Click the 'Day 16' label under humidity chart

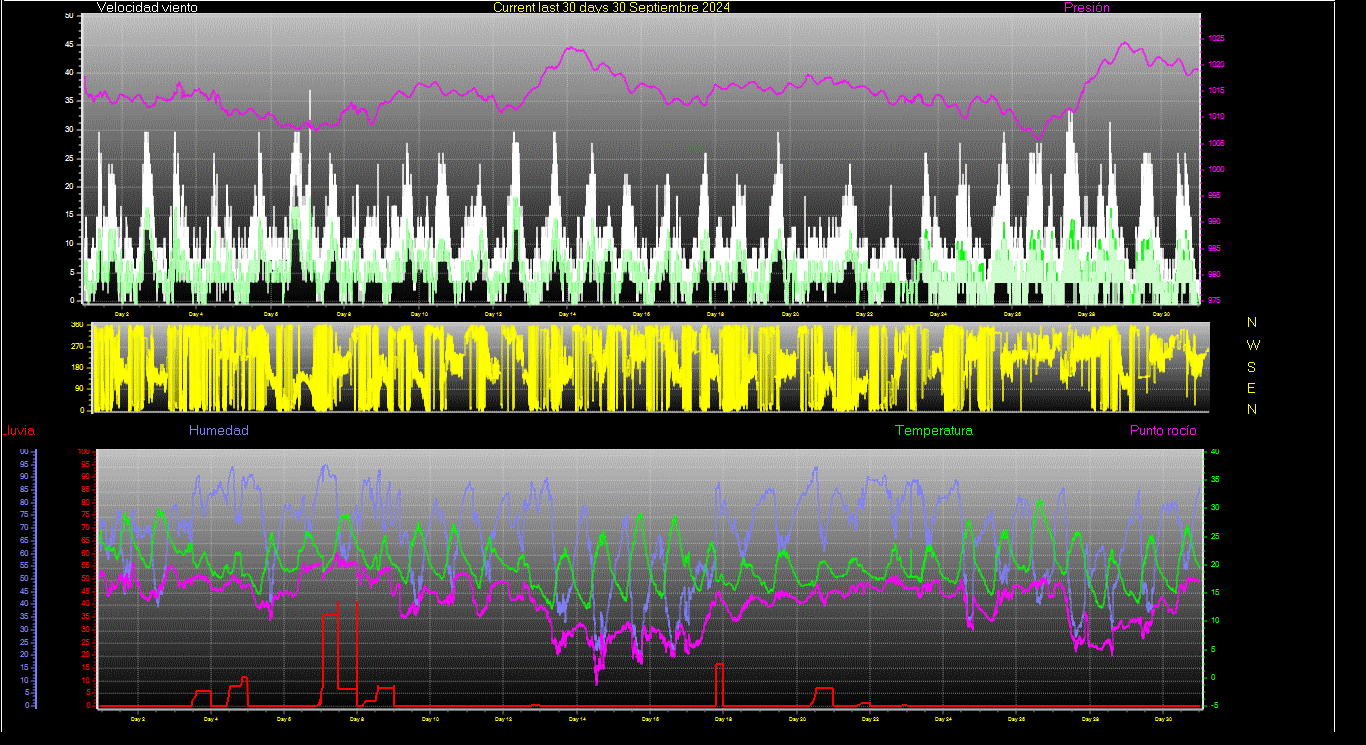(x=650, y=718)
